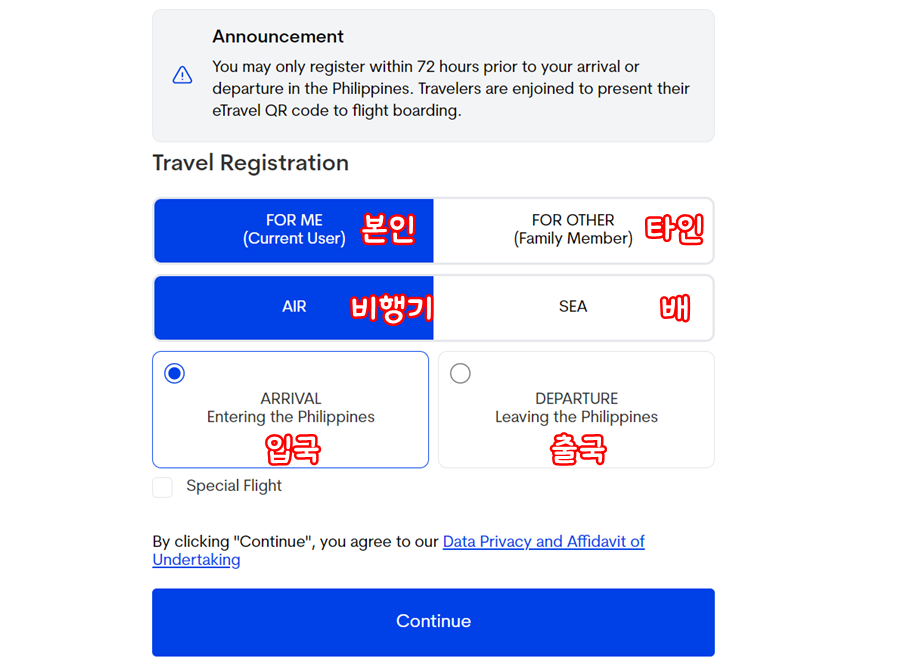Click the red 배 annotation label

point(675,308)
